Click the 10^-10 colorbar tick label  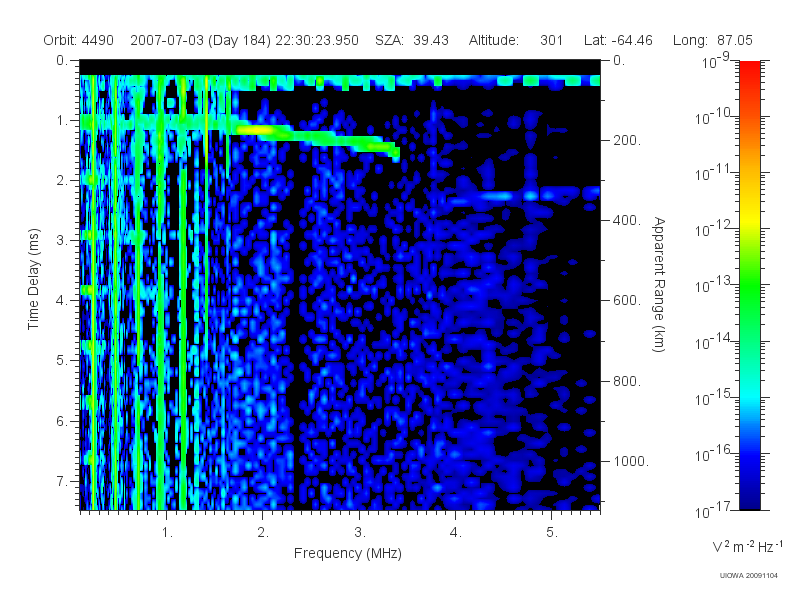(715, 118)
